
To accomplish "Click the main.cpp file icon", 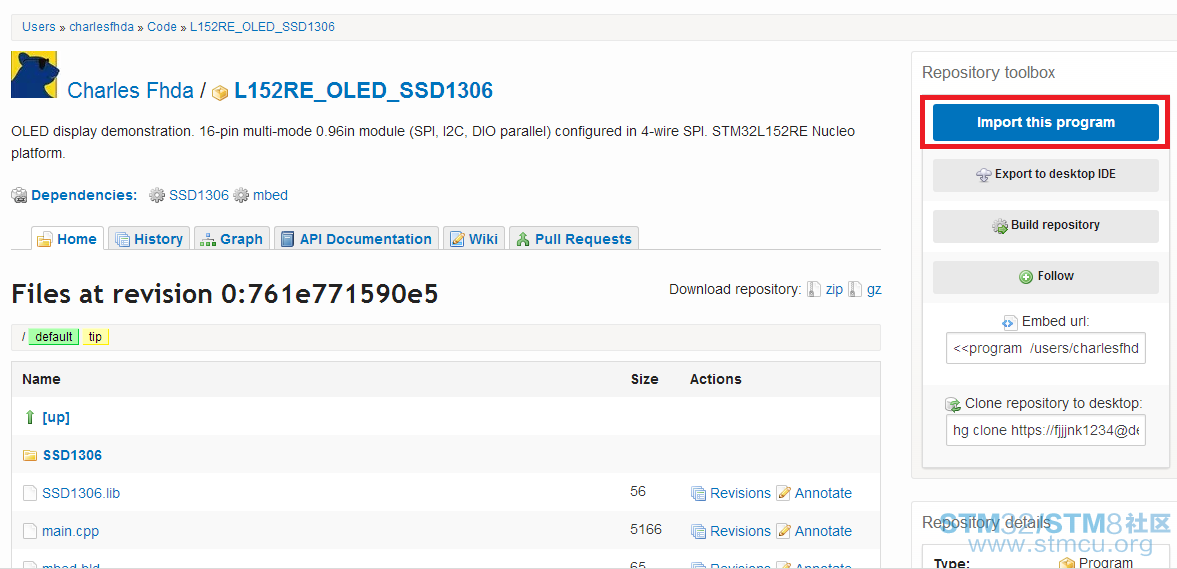I will pyautogui.click(x=30, y=531).
